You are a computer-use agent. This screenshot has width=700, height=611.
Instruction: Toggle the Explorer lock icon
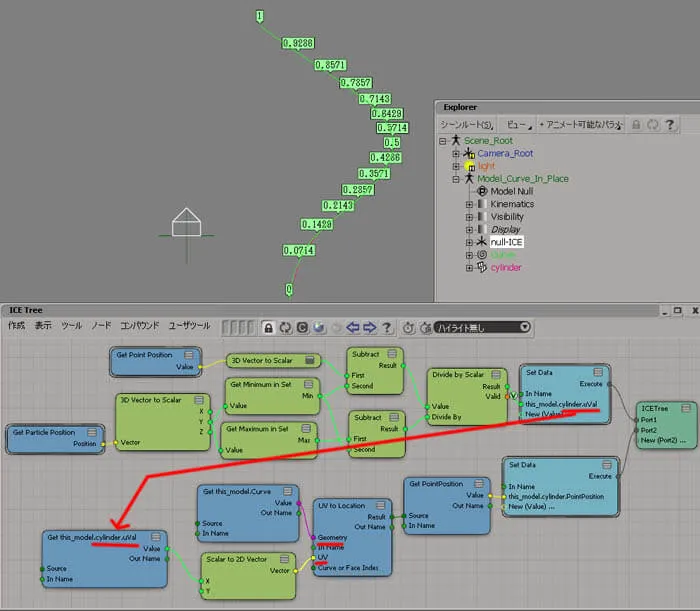(x=636, y=125)
